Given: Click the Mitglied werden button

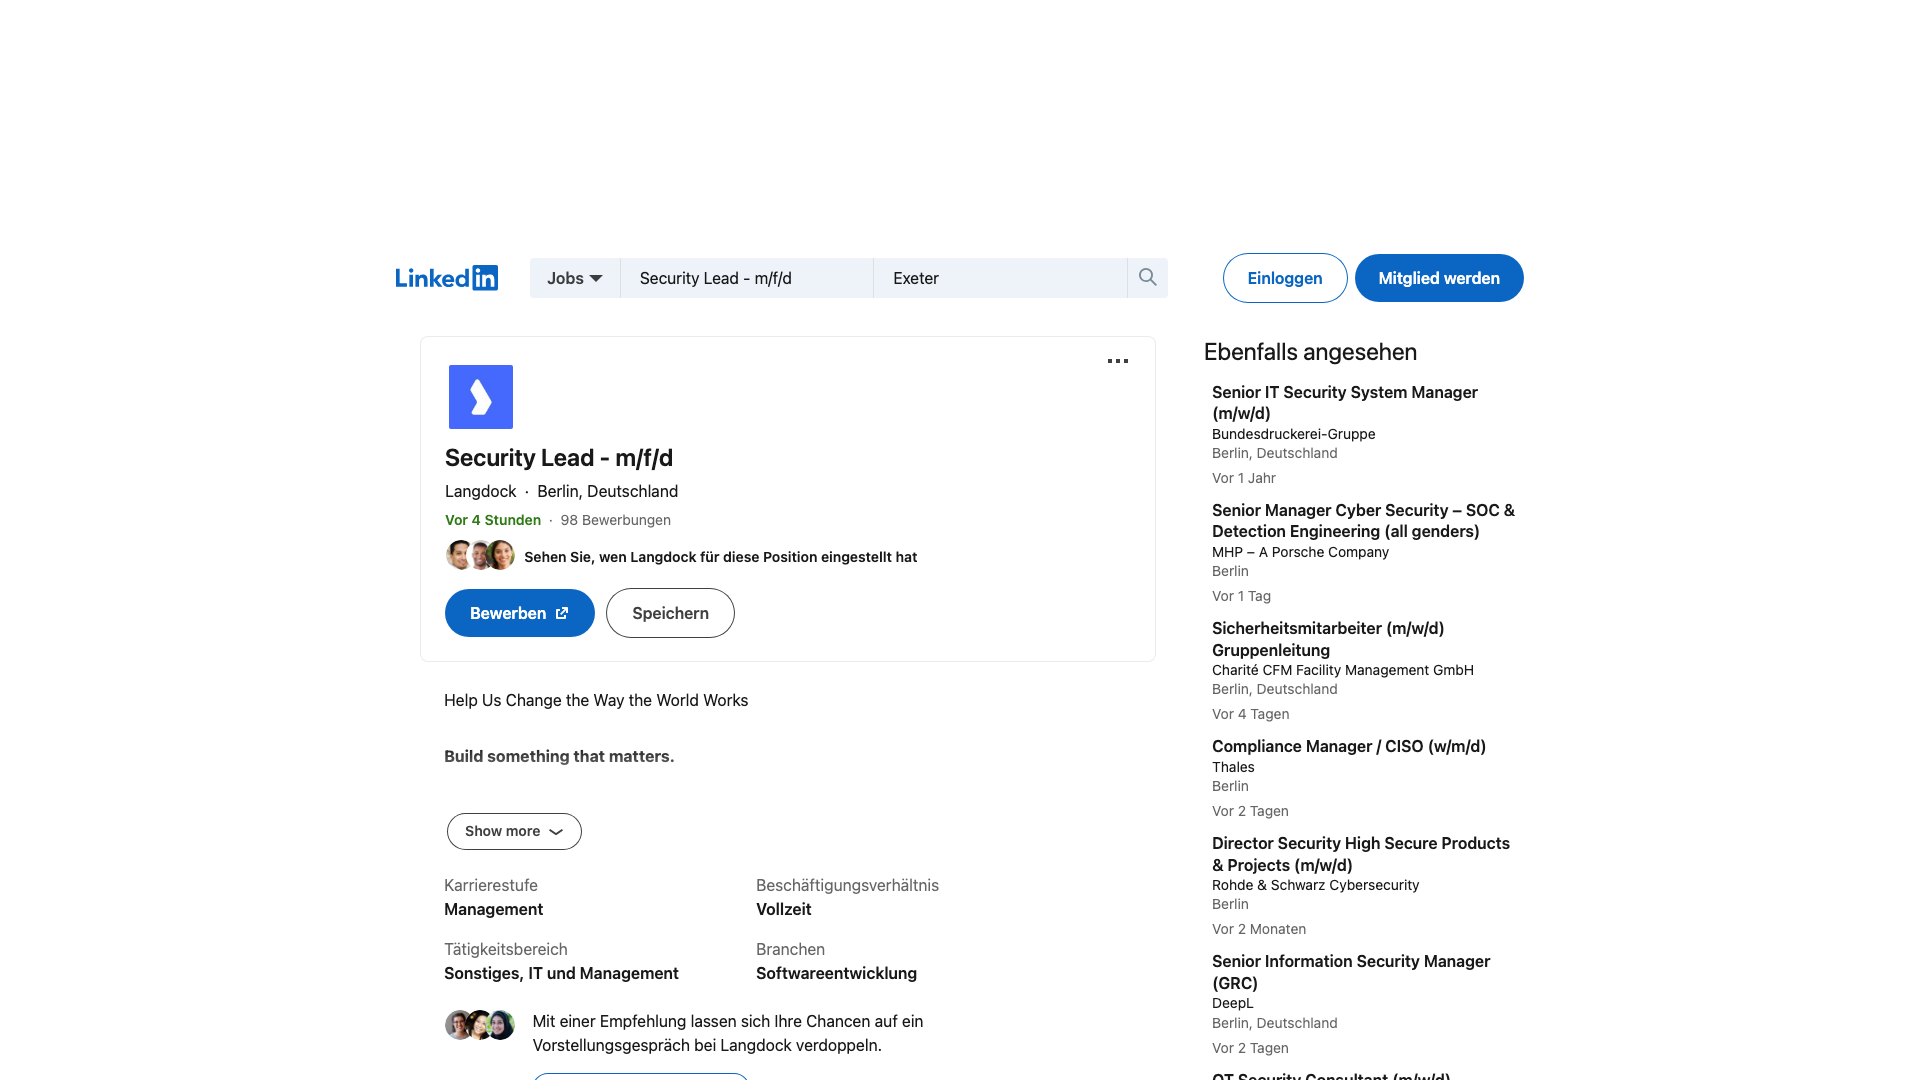Looking at the screenshot, I should pos(1439,278).
